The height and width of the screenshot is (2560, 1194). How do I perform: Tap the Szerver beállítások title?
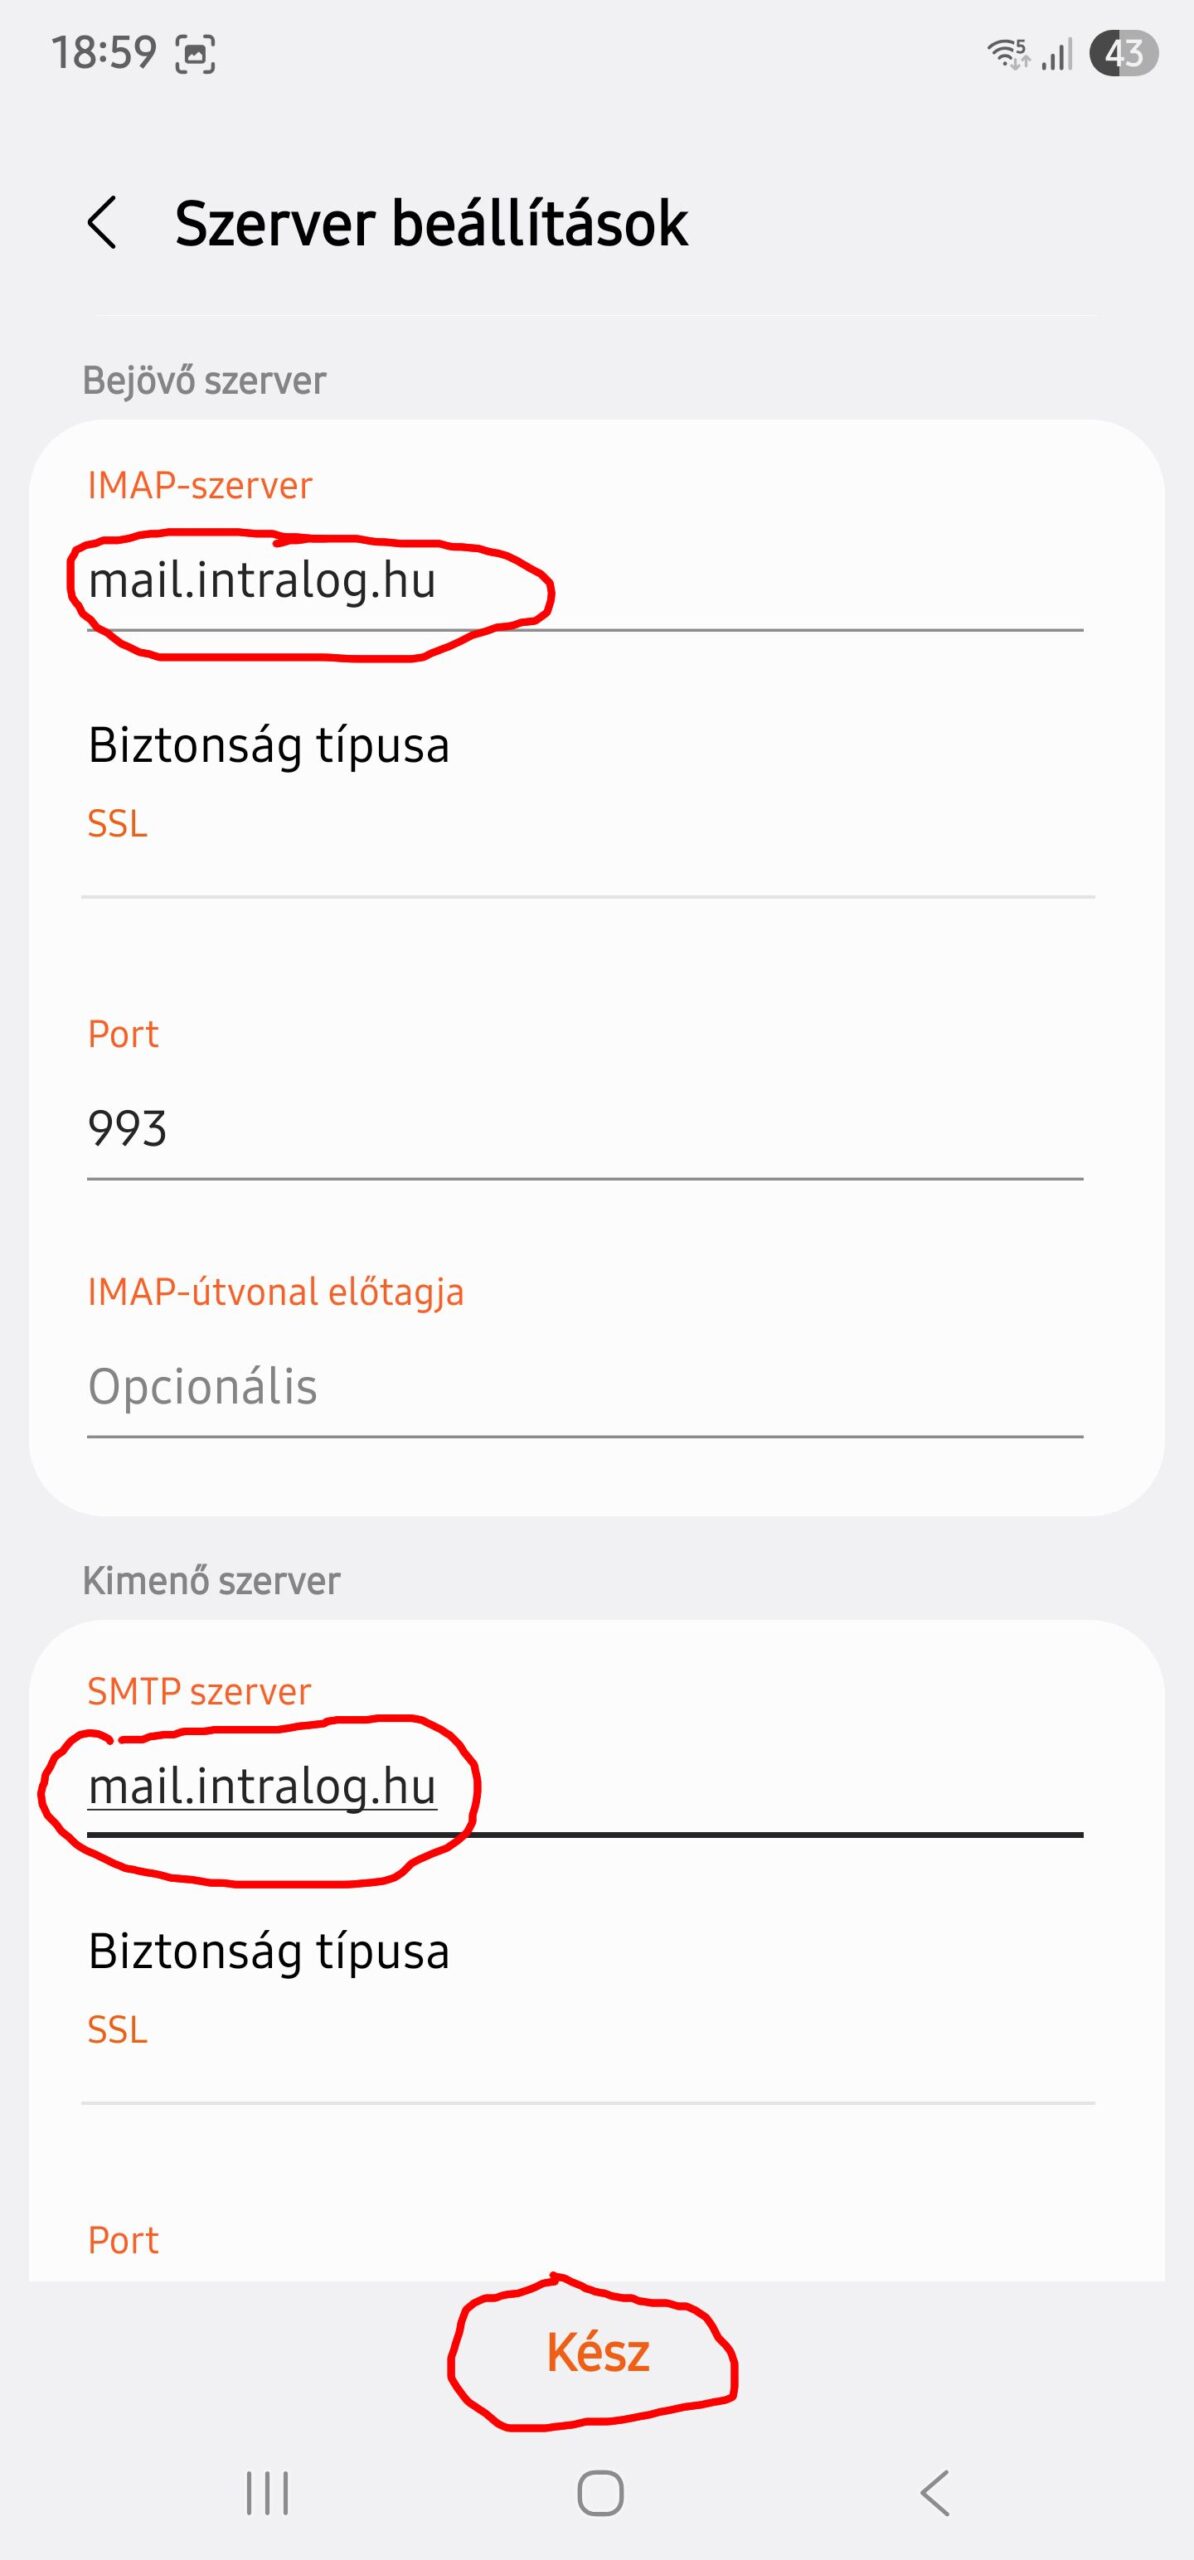431,223
